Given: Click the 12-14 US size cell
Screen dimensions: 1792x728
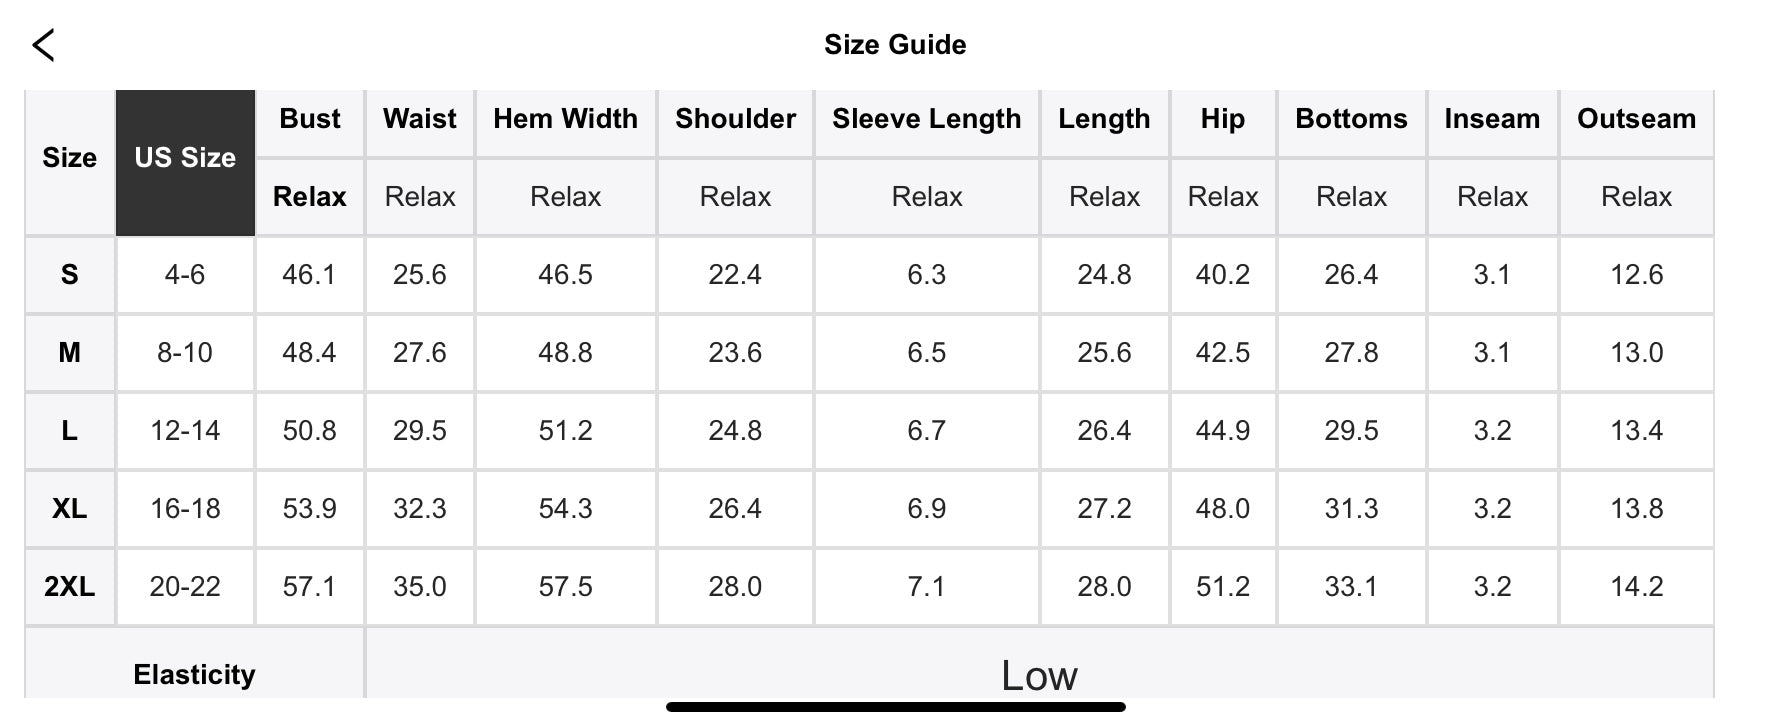Looking at the screenshot, I should pos(185,431).
